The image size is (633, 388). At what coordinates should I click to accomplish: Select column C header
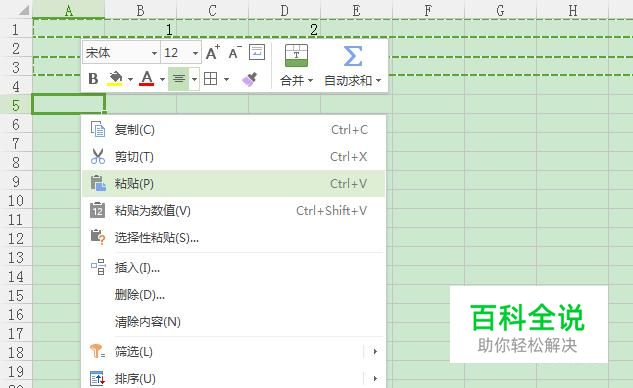[212, 10]
